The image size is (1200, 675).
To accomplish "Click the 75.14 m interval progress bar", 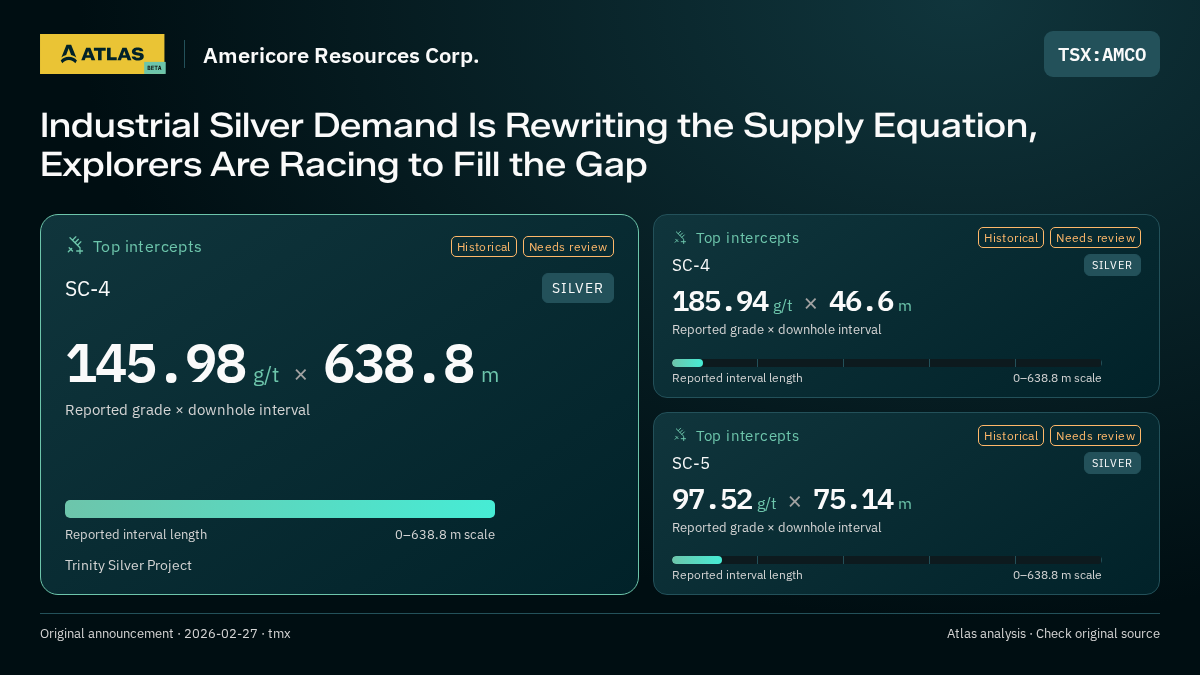I will pos(887,560).
